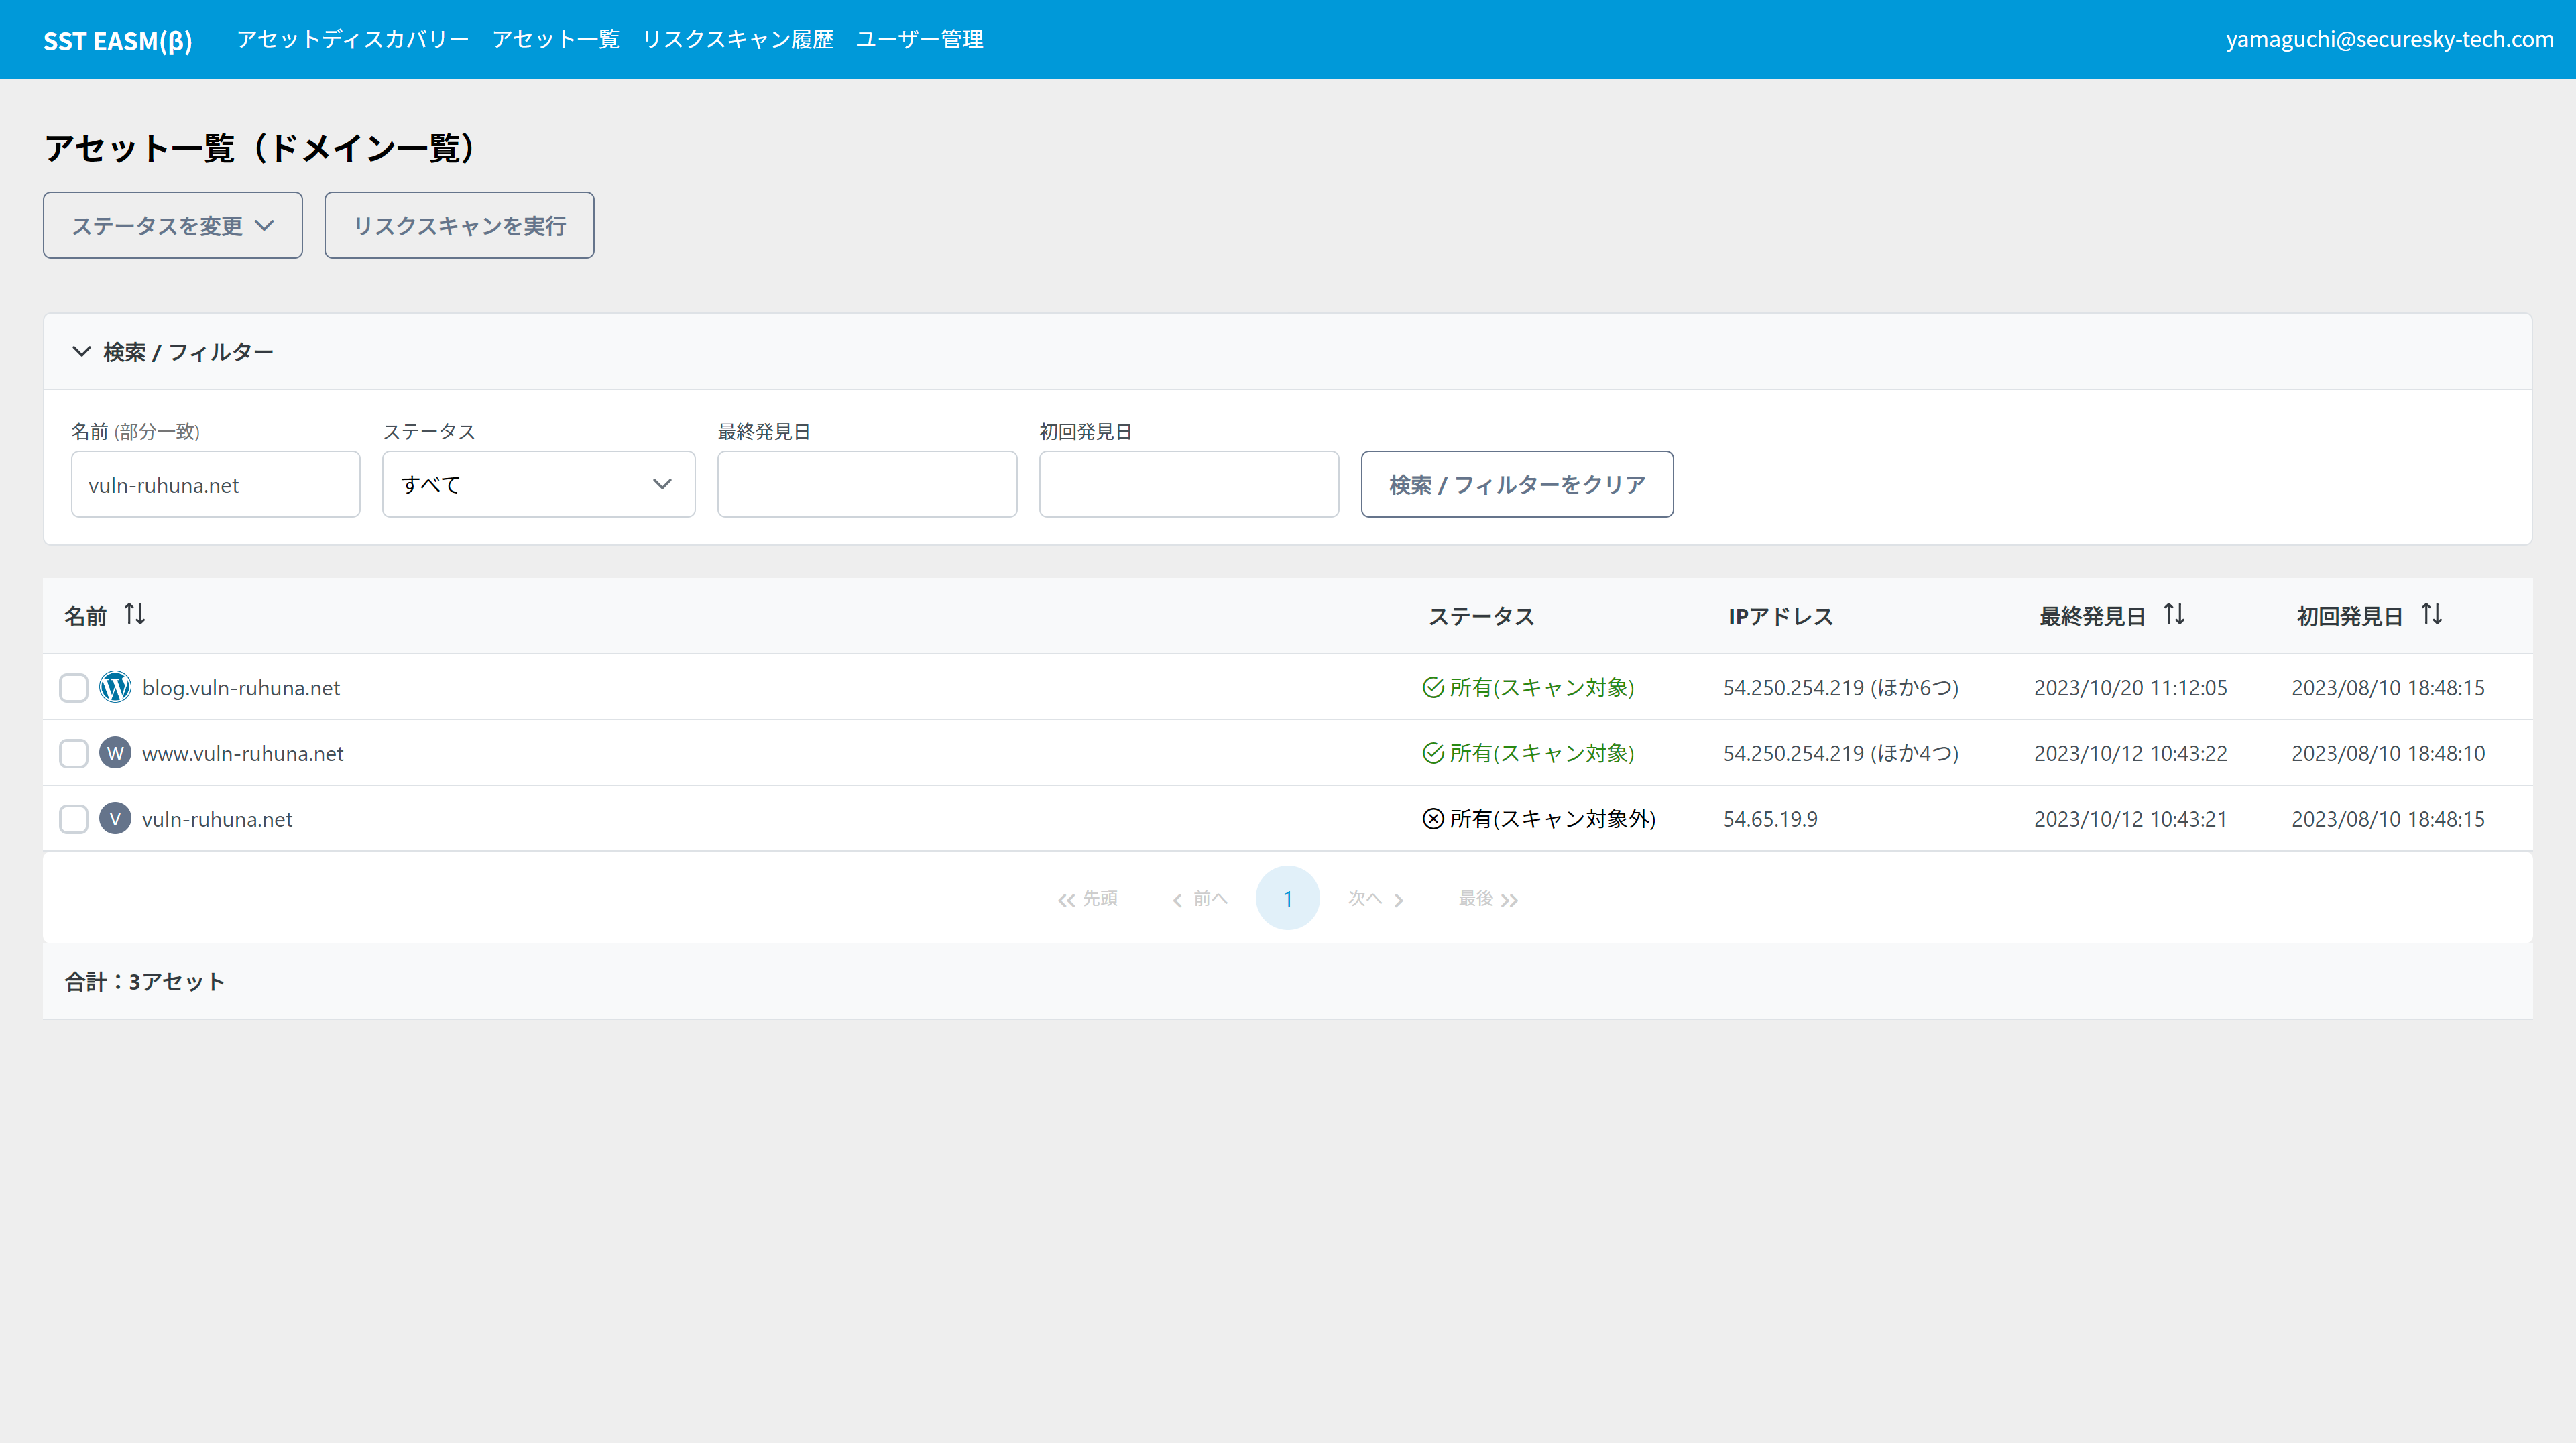Click the W avatar icon for www.vuln-ruhuna.net
Image resolution: width=2576 pixels, height=1443 pixels.
click(x=115, y=753)
